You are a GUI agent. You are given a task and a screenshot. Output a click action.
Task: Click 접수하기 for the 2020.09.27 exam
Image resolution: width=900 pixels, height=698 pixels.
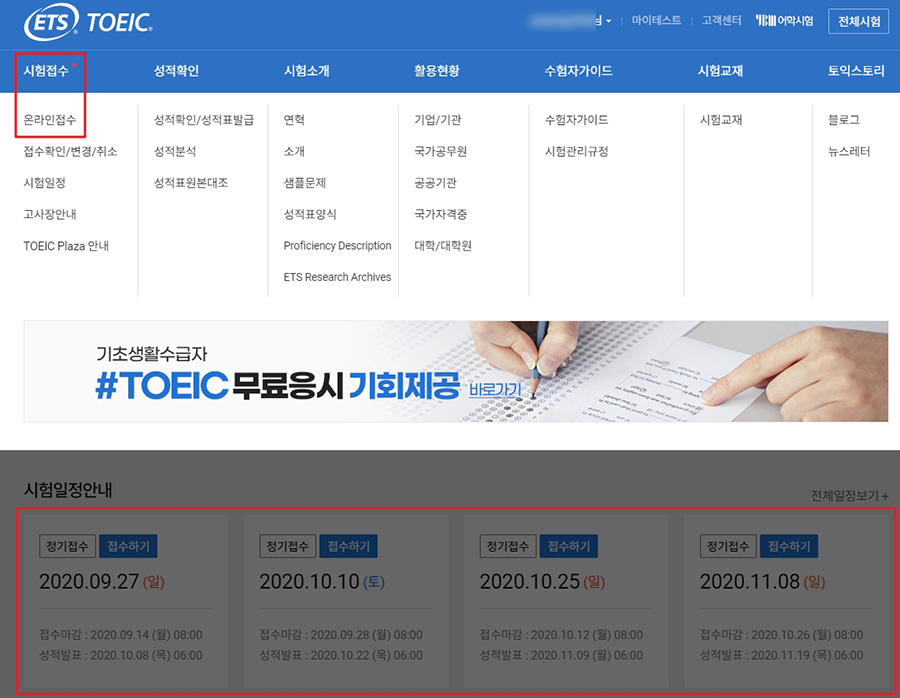pos(128,546)
